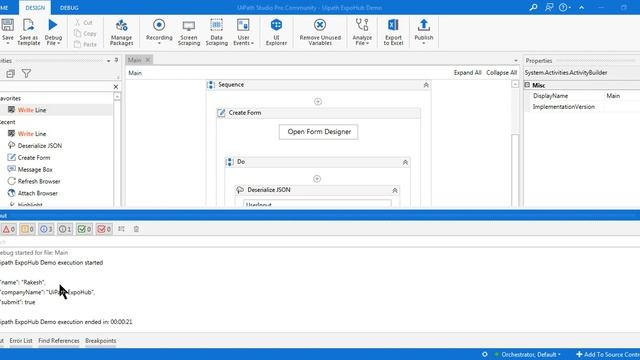Screen dimensions: 640x360
Task: Clear output log with trash icon
Action: click(x=136, y=229)
